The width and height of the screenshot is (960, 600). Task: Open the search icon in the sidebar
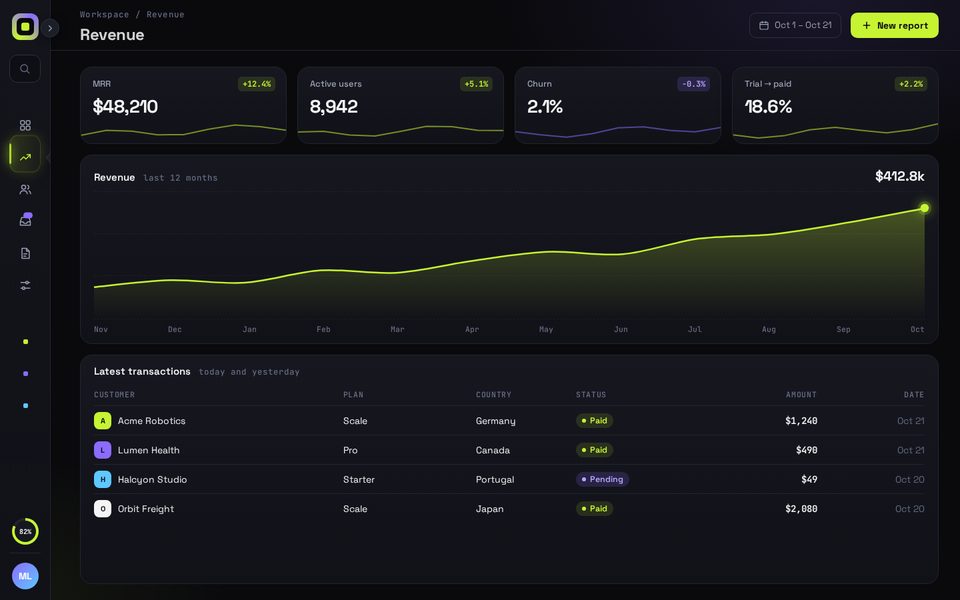pos(25,69)
